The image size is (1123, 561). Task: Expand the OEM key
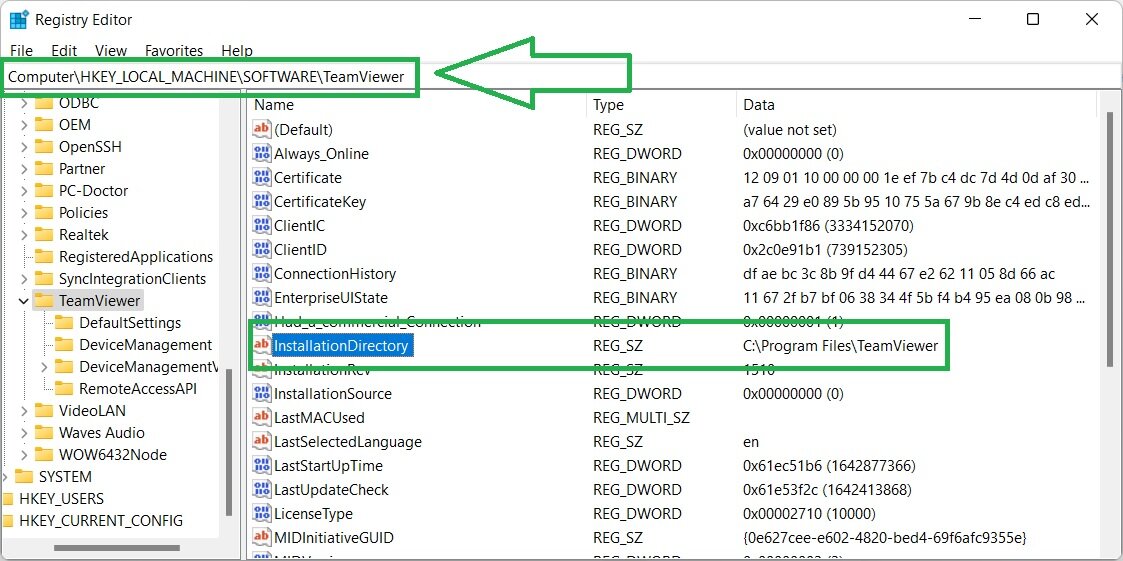click(24, 125)
